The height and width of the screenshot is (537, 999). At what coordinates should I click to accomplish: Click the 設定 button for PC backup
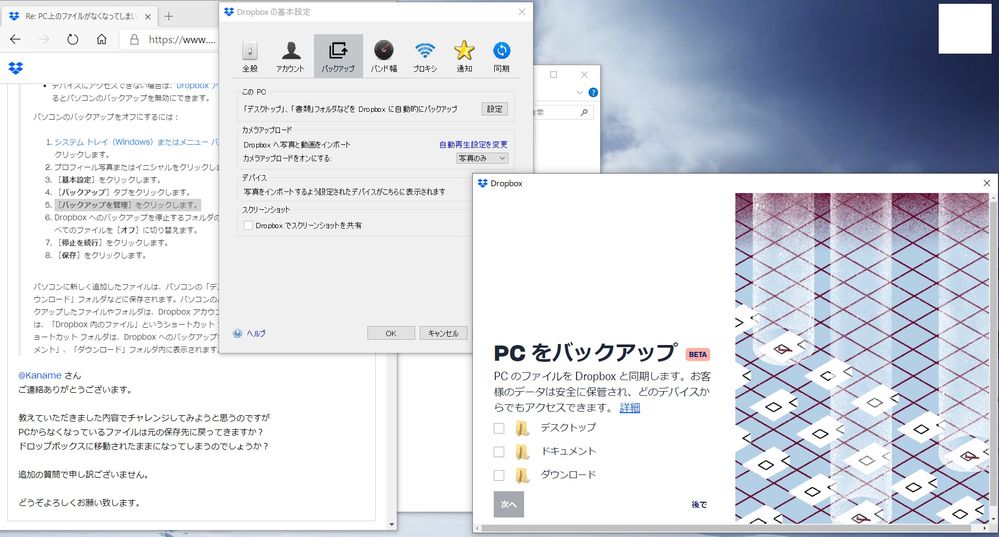point(495,108)
